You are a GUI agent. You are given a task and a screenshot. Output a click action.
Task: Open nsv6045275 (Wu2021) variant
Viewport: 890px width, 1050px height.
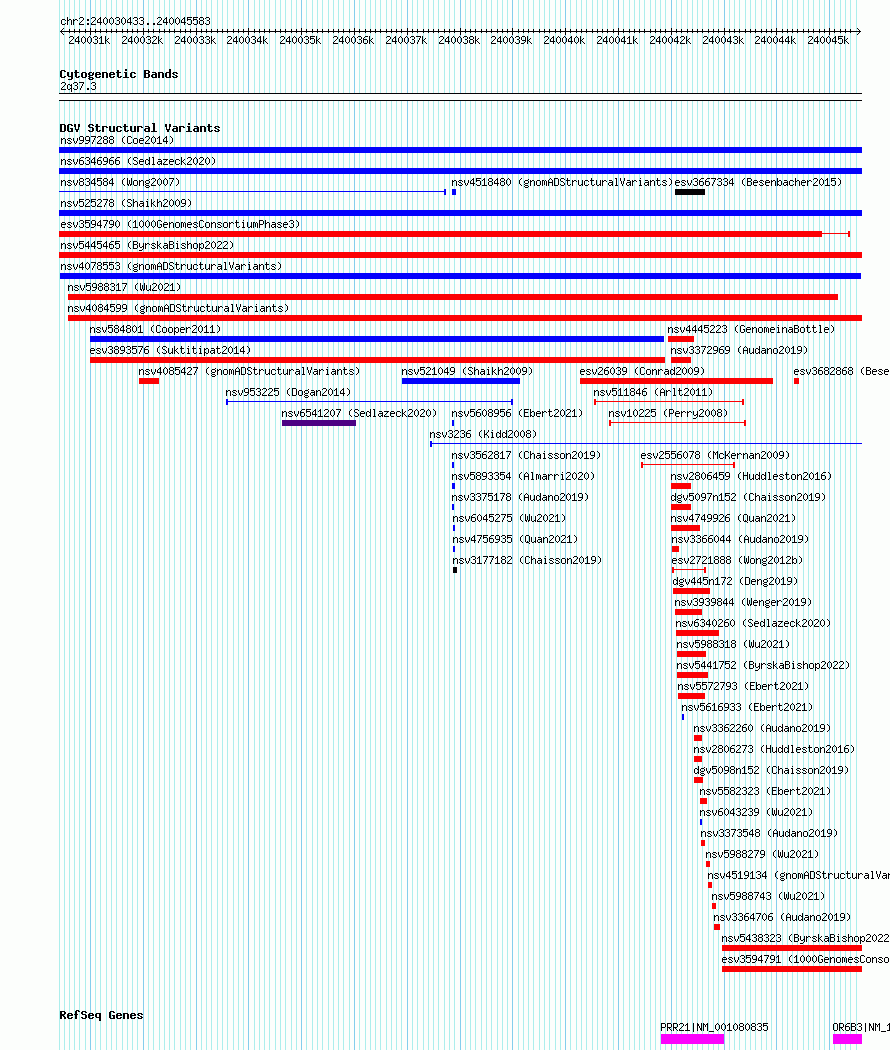[509, 518]
